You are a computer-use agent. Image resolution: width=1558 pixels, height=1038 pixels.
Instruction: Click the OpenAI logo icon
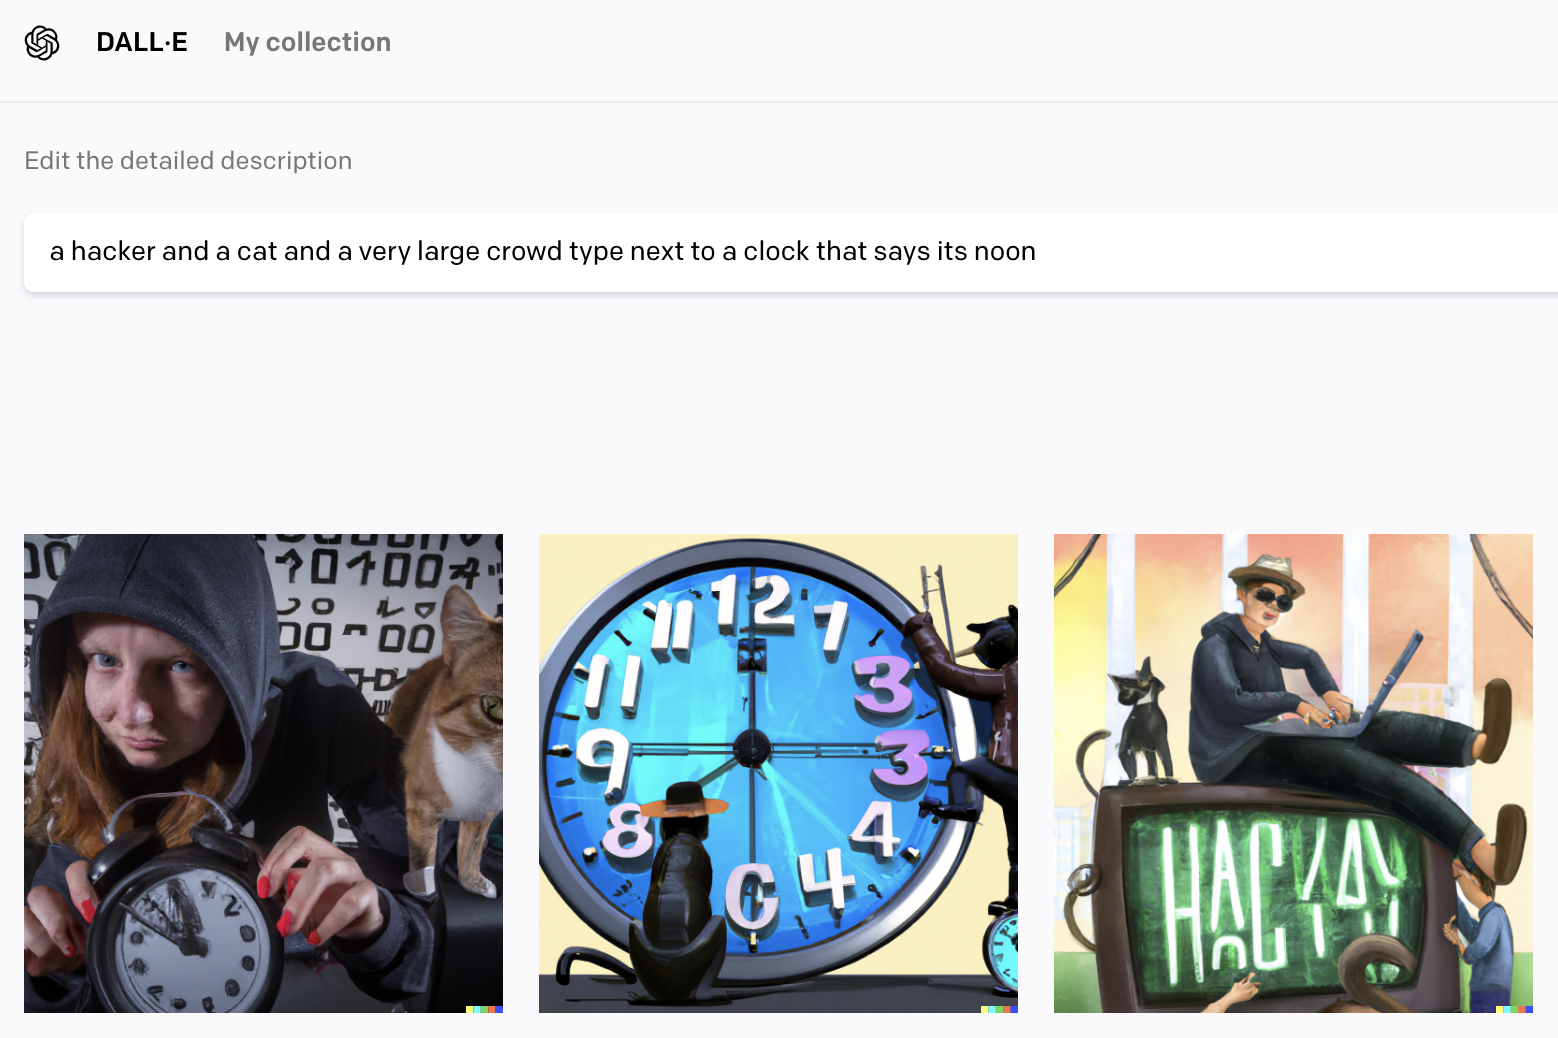click(x=42, y=43)
